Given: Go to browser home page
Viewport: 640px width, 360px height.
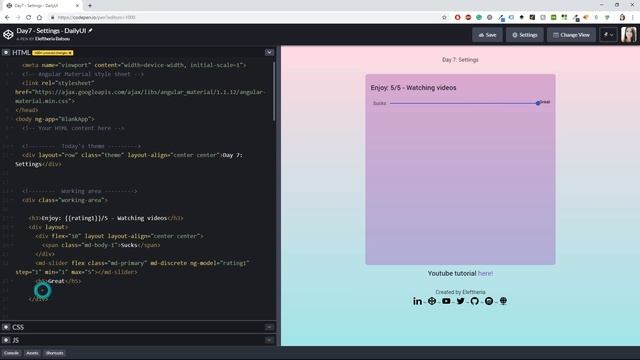Looking at the screenshot, I should [x=39, y=17].
